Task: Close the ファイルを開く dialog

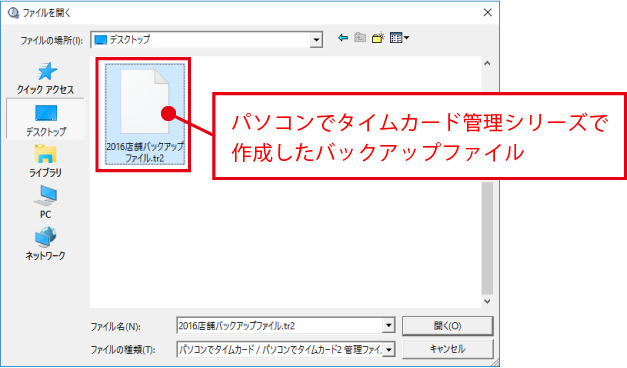Action: [487, 12]
